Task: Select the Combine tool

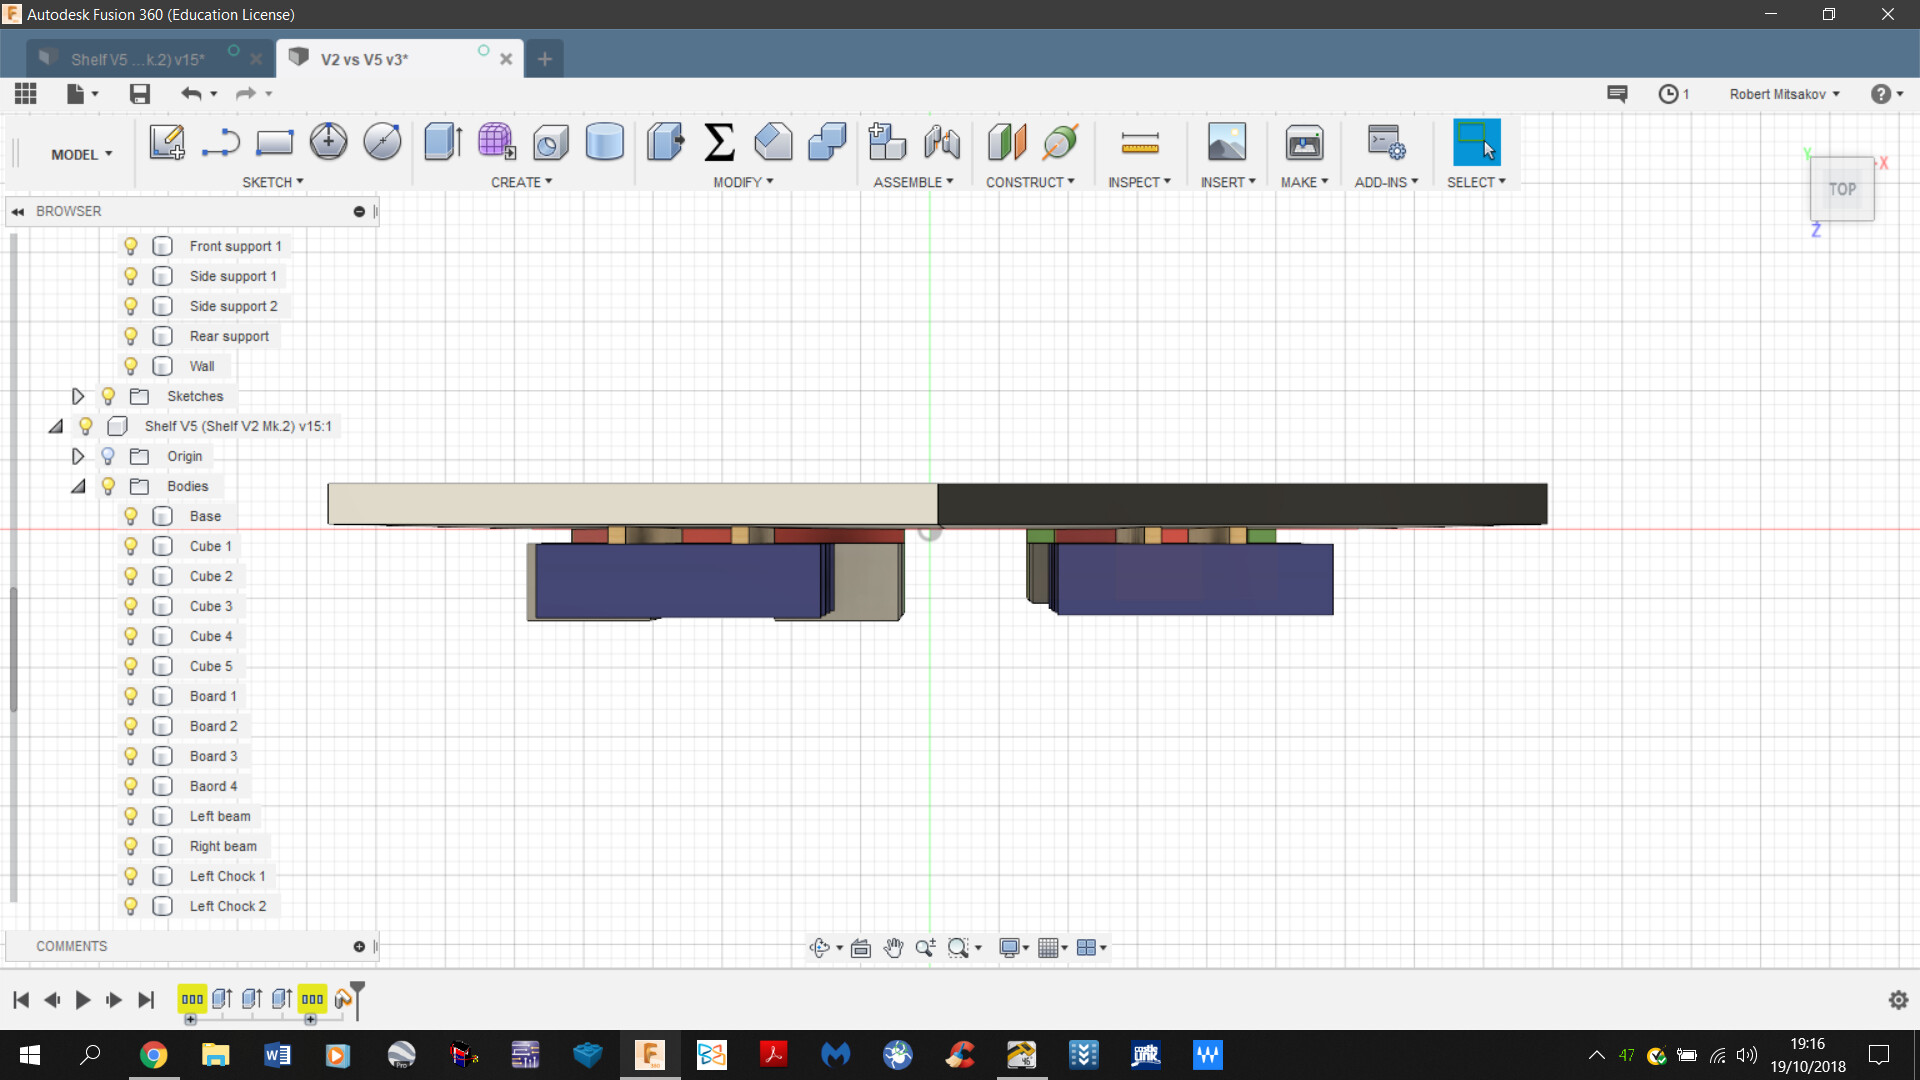Action: (x=827, y=142)
